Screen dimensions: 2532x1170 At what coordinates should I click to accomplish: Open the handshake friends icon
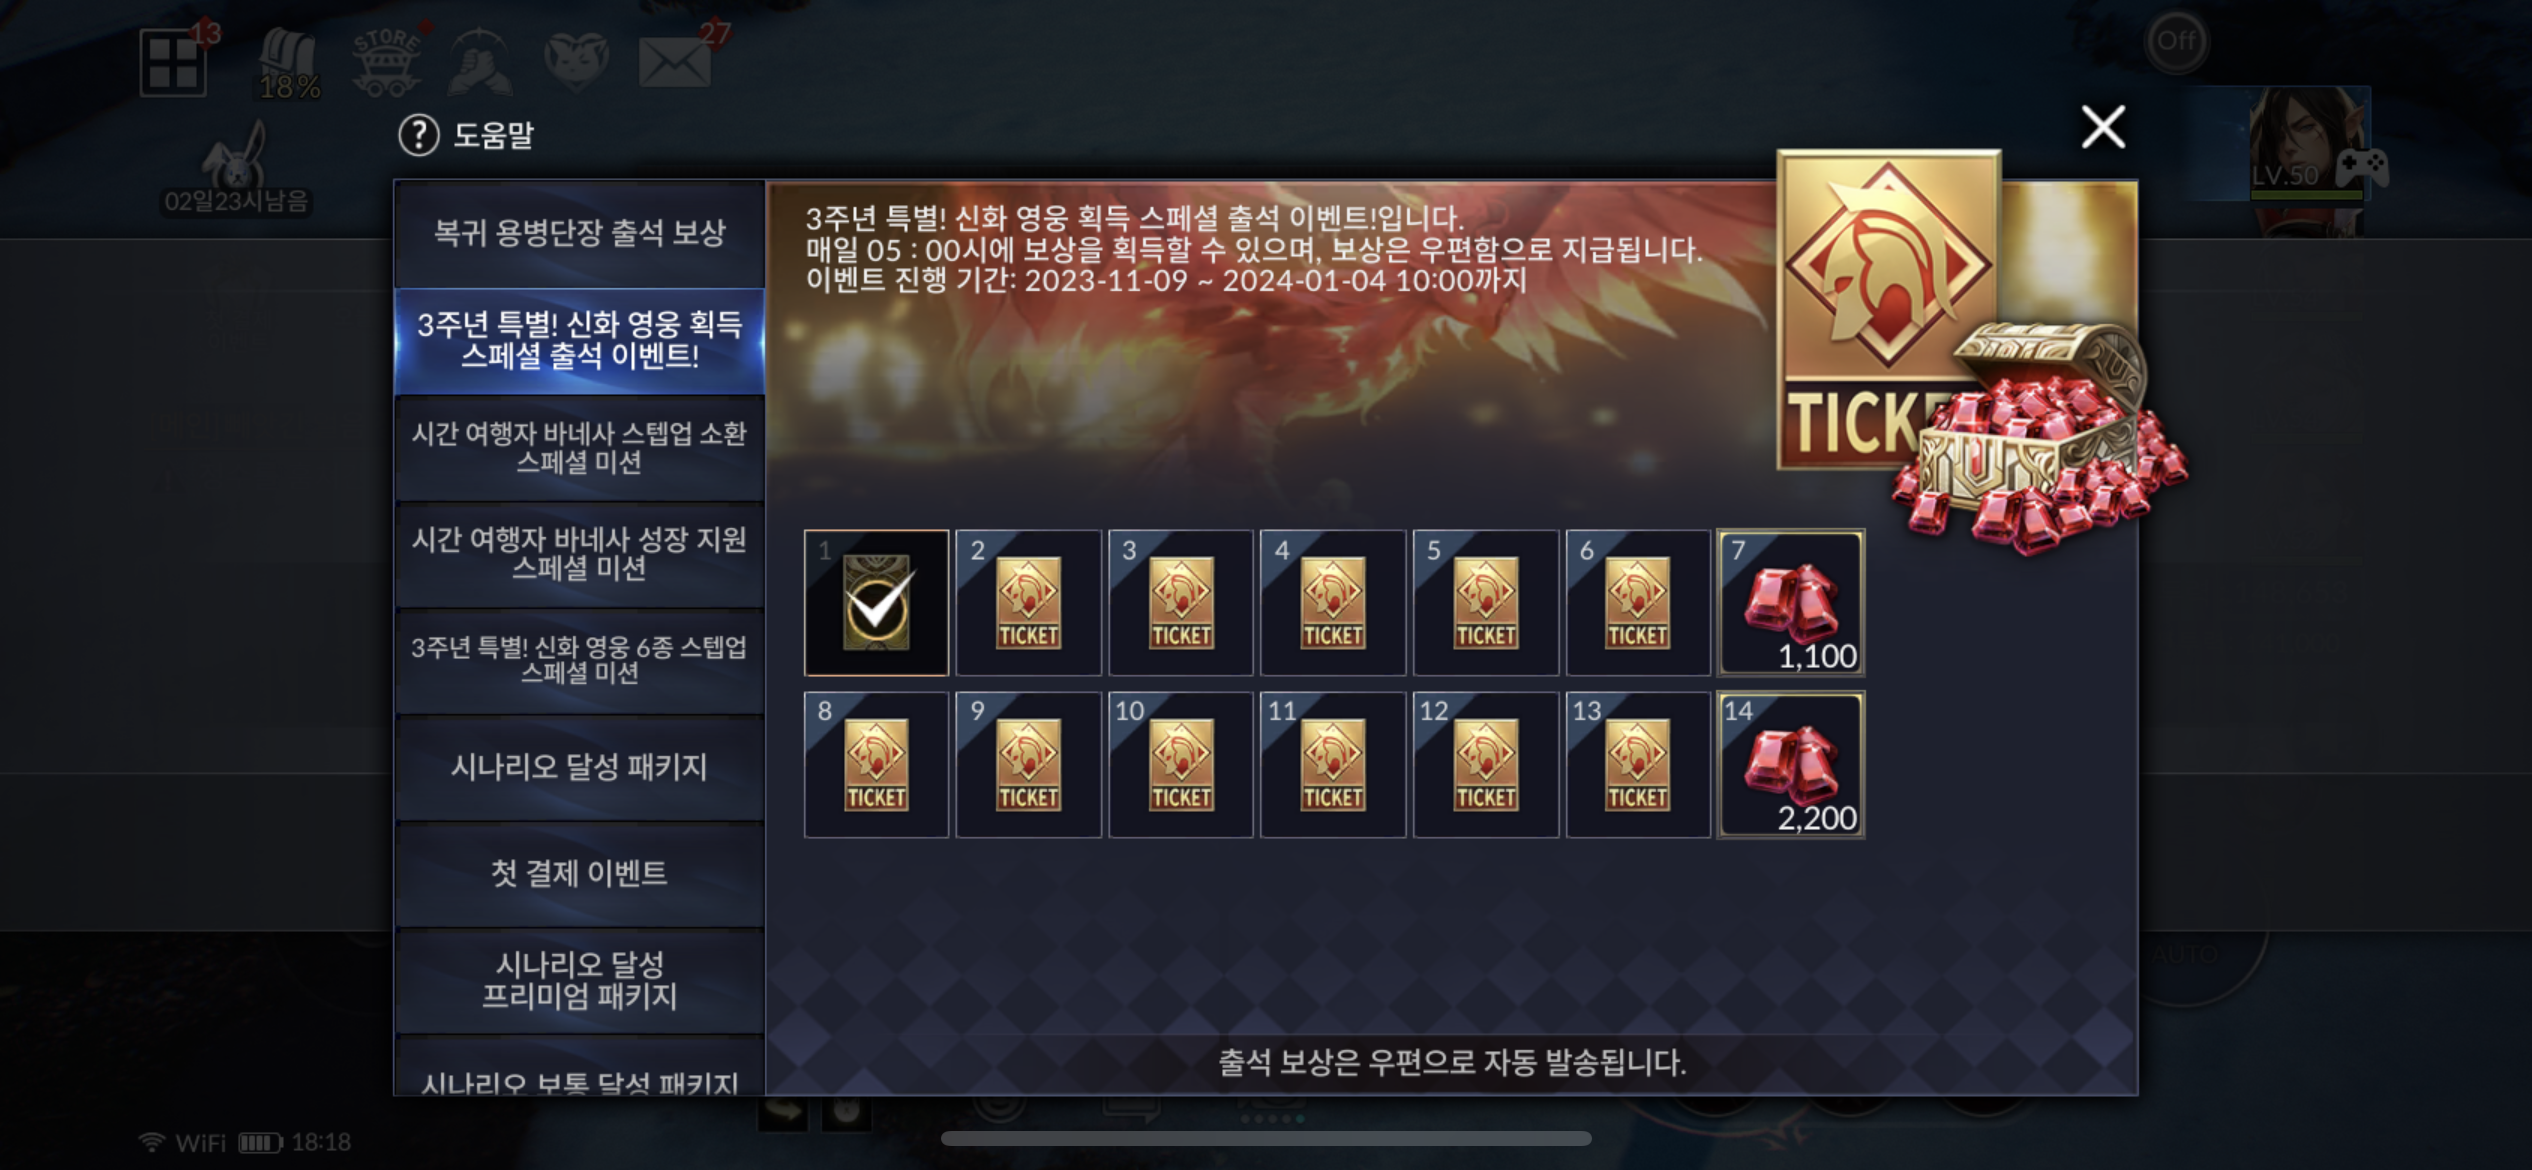pyautogui.click(x=481, y=62)
